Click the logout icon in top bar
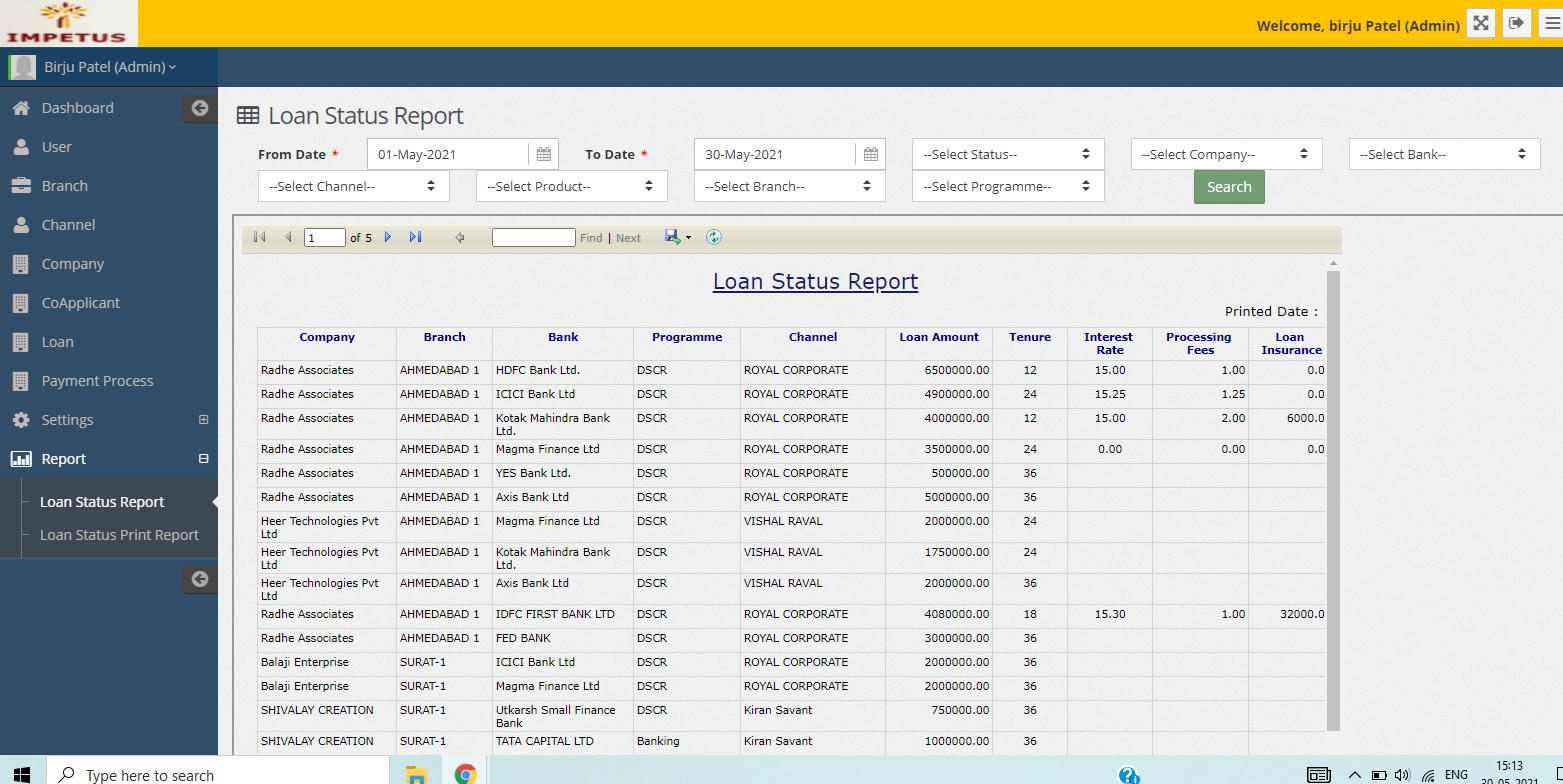This screenshot has height=784, width=1563. pyautogui.click(x=1517, y=23)
